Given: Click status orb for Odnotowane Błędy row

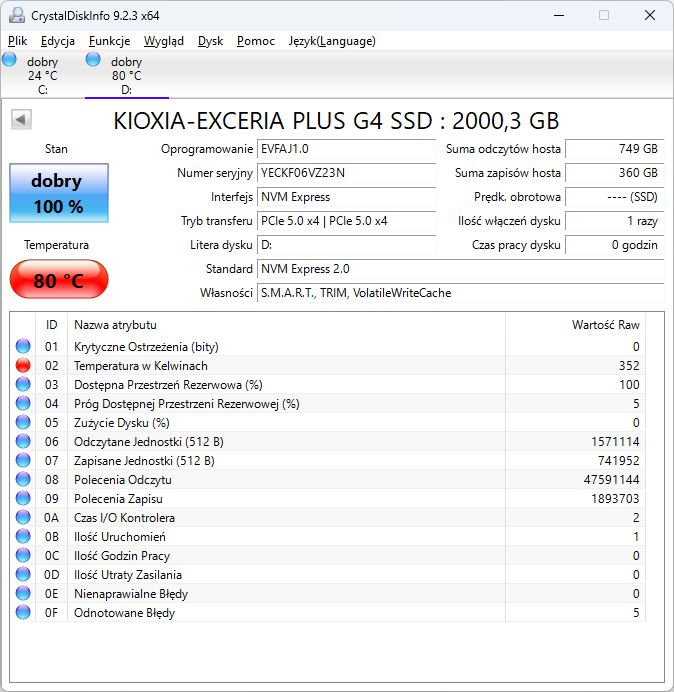Looking at the screenshot, I should [x=23, y=612].
